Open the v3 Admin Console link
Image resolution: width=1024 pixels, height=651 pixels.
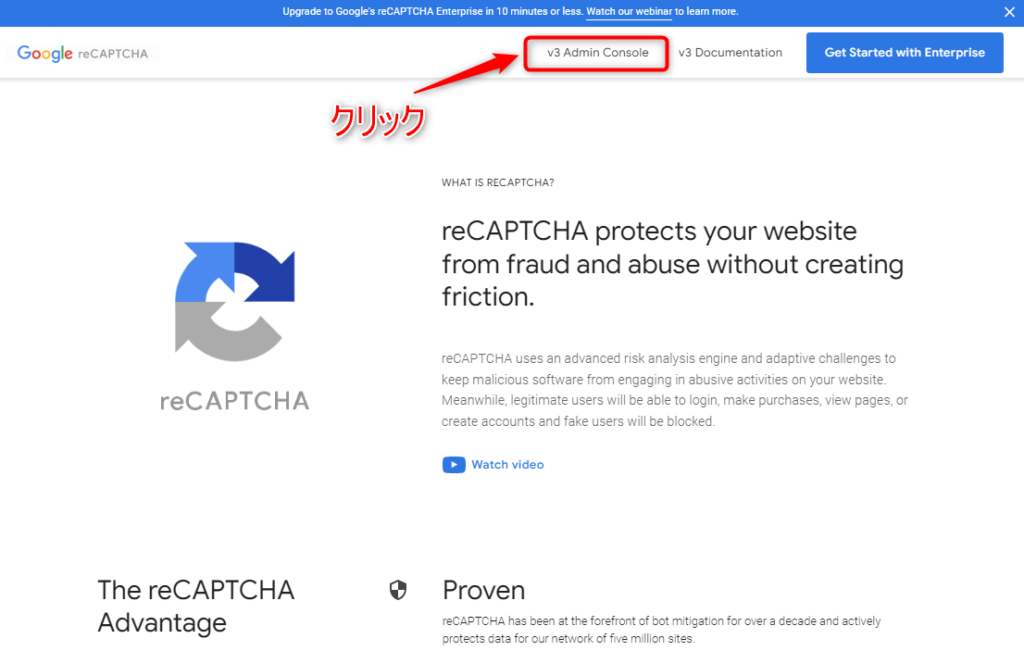coord(598,53)
